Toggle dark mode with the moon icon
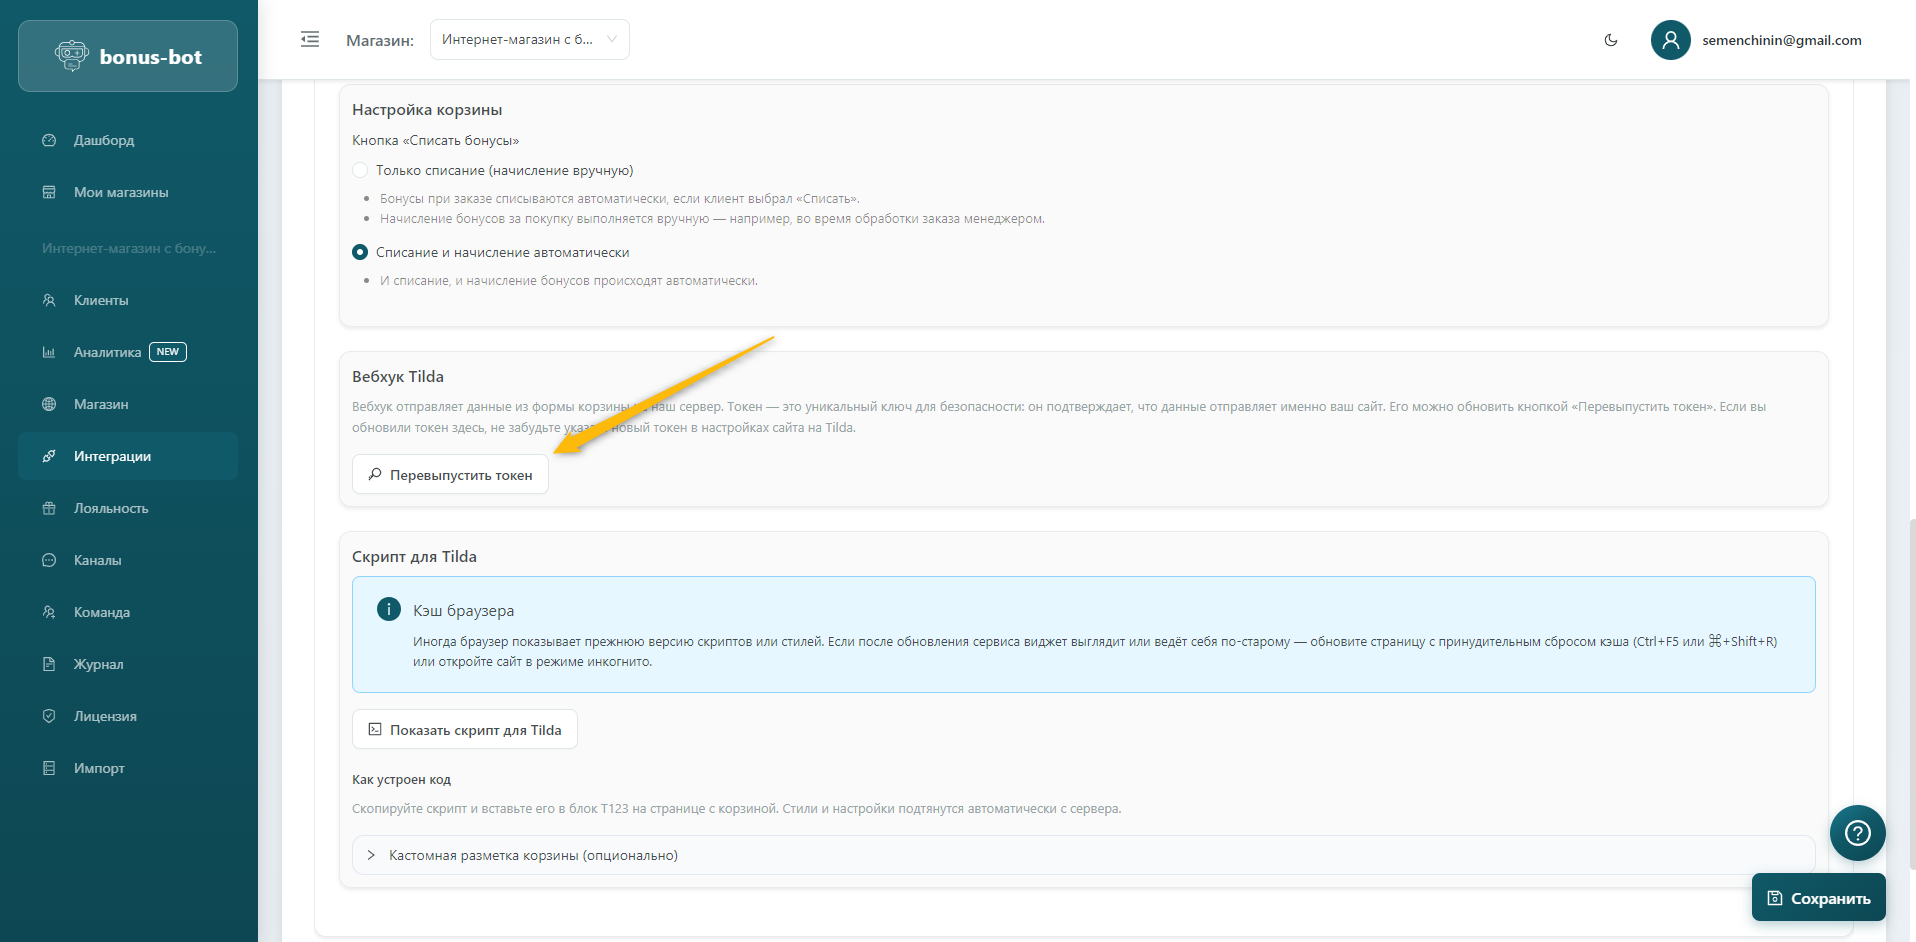Image resolution: width=1916 pixels, height=942 pixels. (x=1611, y=40)
